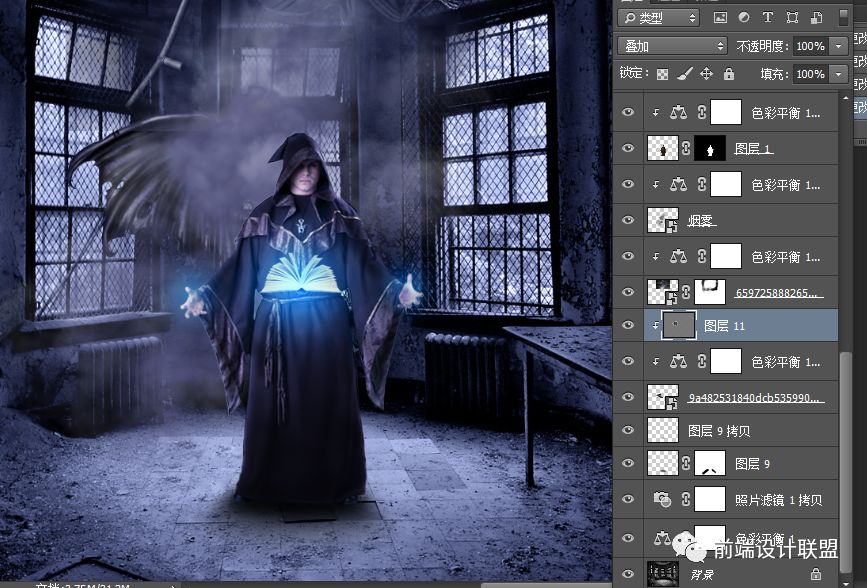
Task: Hide the 图层 11 layer
Action: [x=628, y=325]
